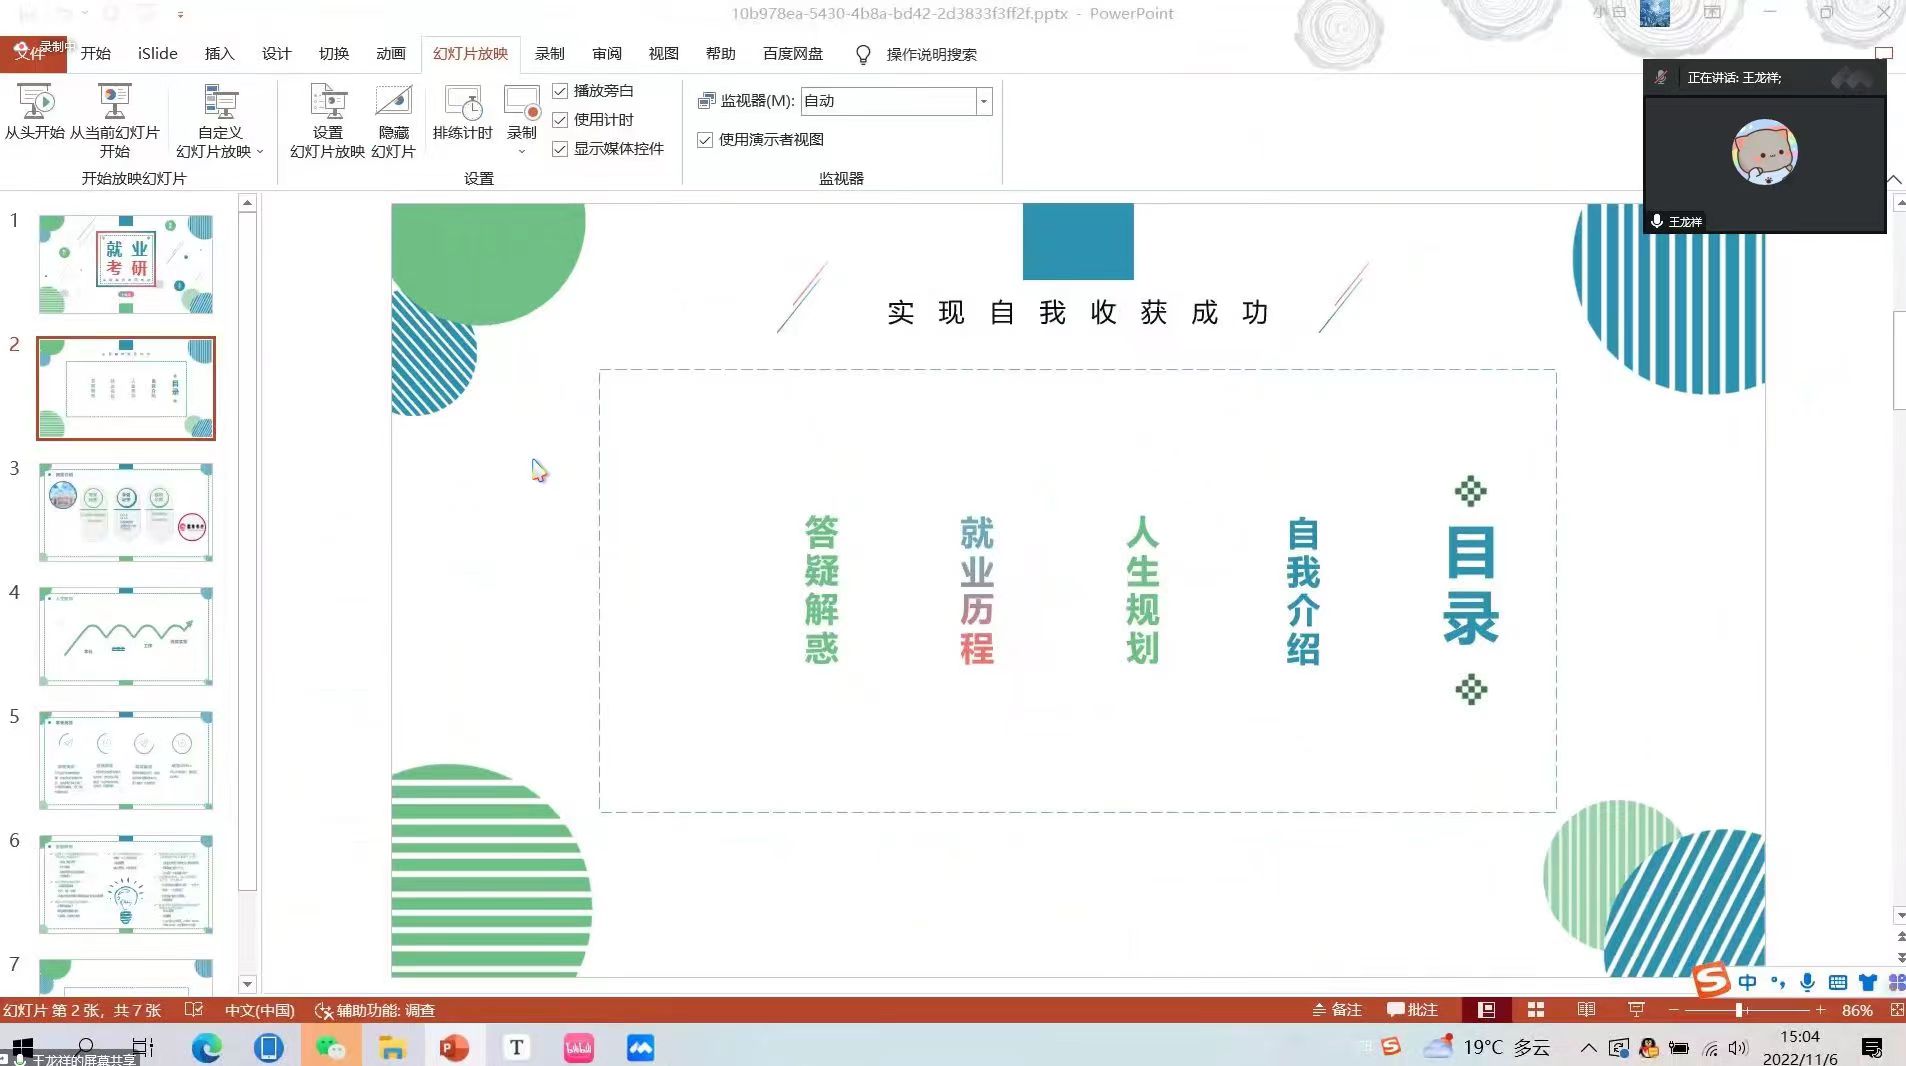Click Rehearse Timings (排练计时) icon
Image resolution: width=1906 pixels, height=1066 pixels.
463,101
